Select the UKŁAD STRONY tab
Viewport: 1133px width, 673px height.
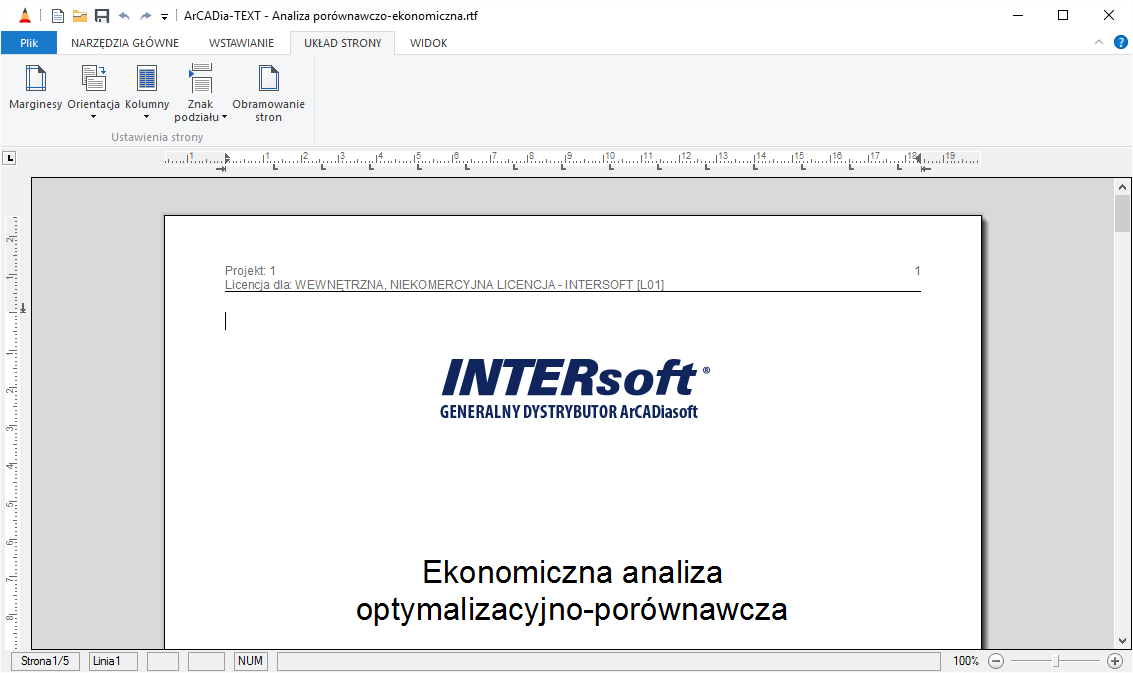coord(343,43)
